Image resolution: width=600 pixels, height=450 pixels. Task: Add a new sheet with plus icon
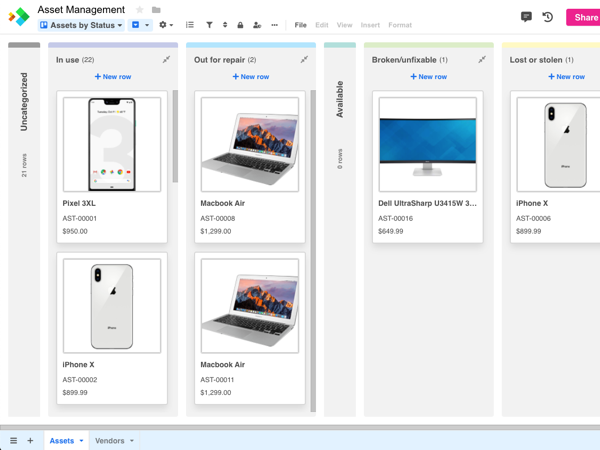pos(30,440)
